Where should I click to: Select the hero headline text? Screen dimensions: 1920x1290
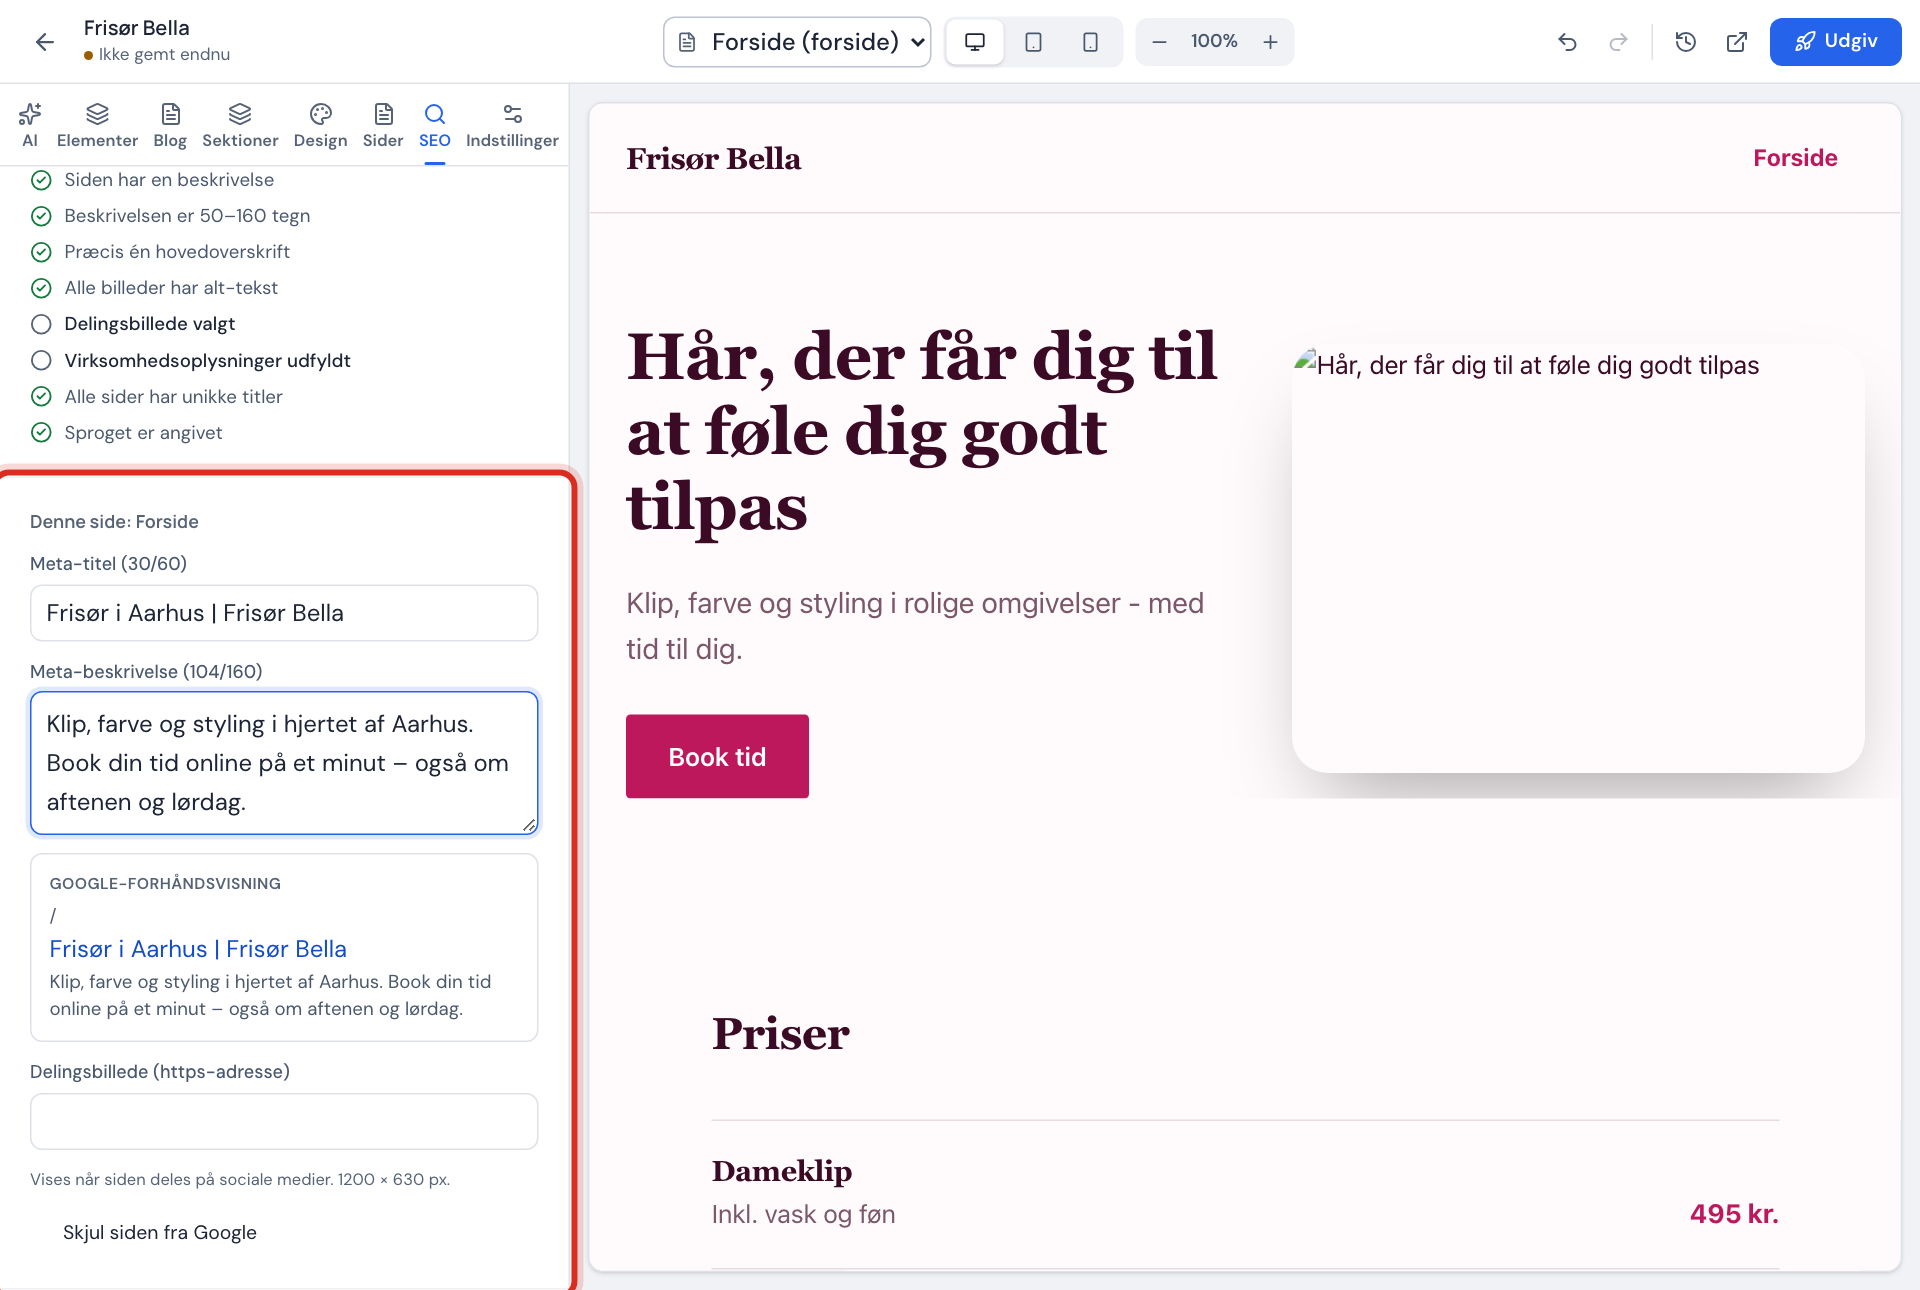pos(922,432)
